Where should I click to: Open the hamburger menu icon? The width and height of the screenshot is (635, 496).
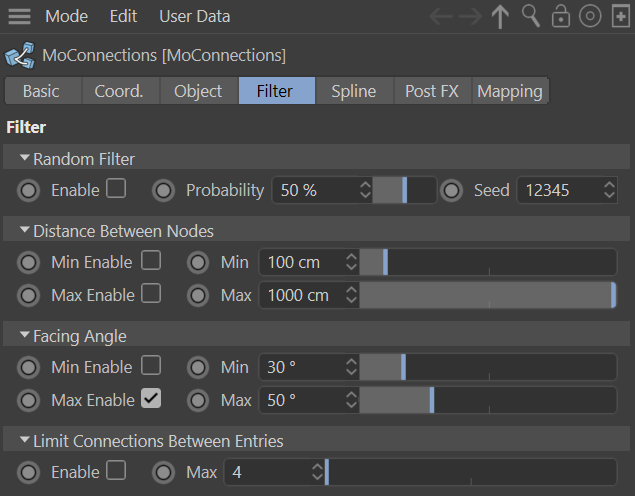(19, 17)
